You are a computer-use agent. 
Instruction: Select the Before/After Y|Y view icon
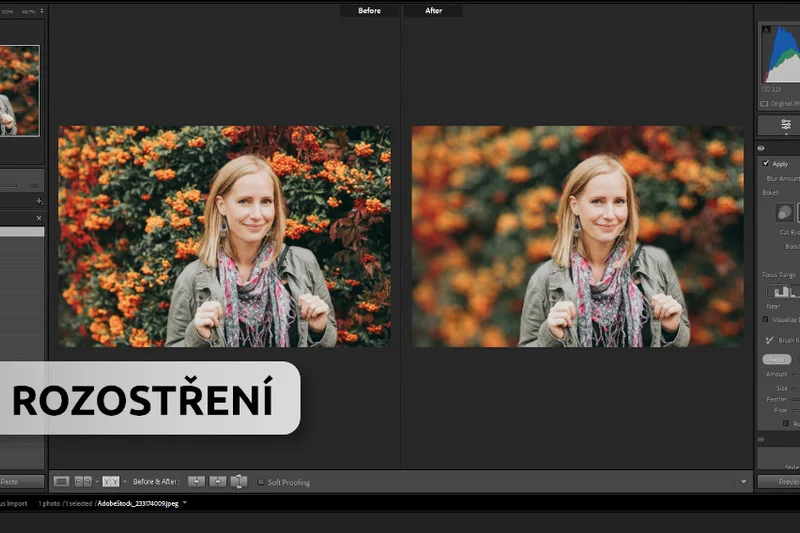click(111, 481)
